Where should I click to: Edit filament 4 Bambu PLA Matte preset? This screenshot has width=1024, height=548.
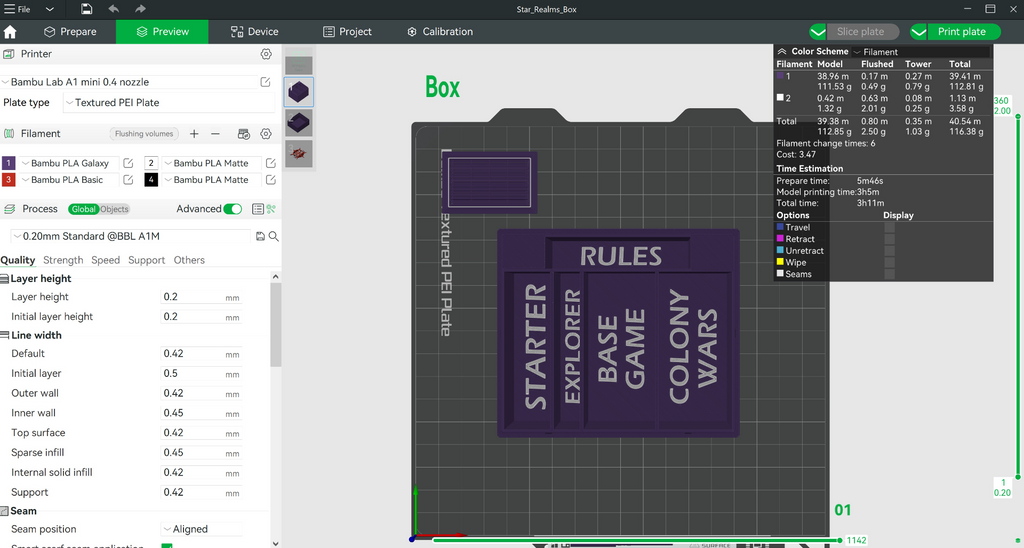click(x=270, y=180)
